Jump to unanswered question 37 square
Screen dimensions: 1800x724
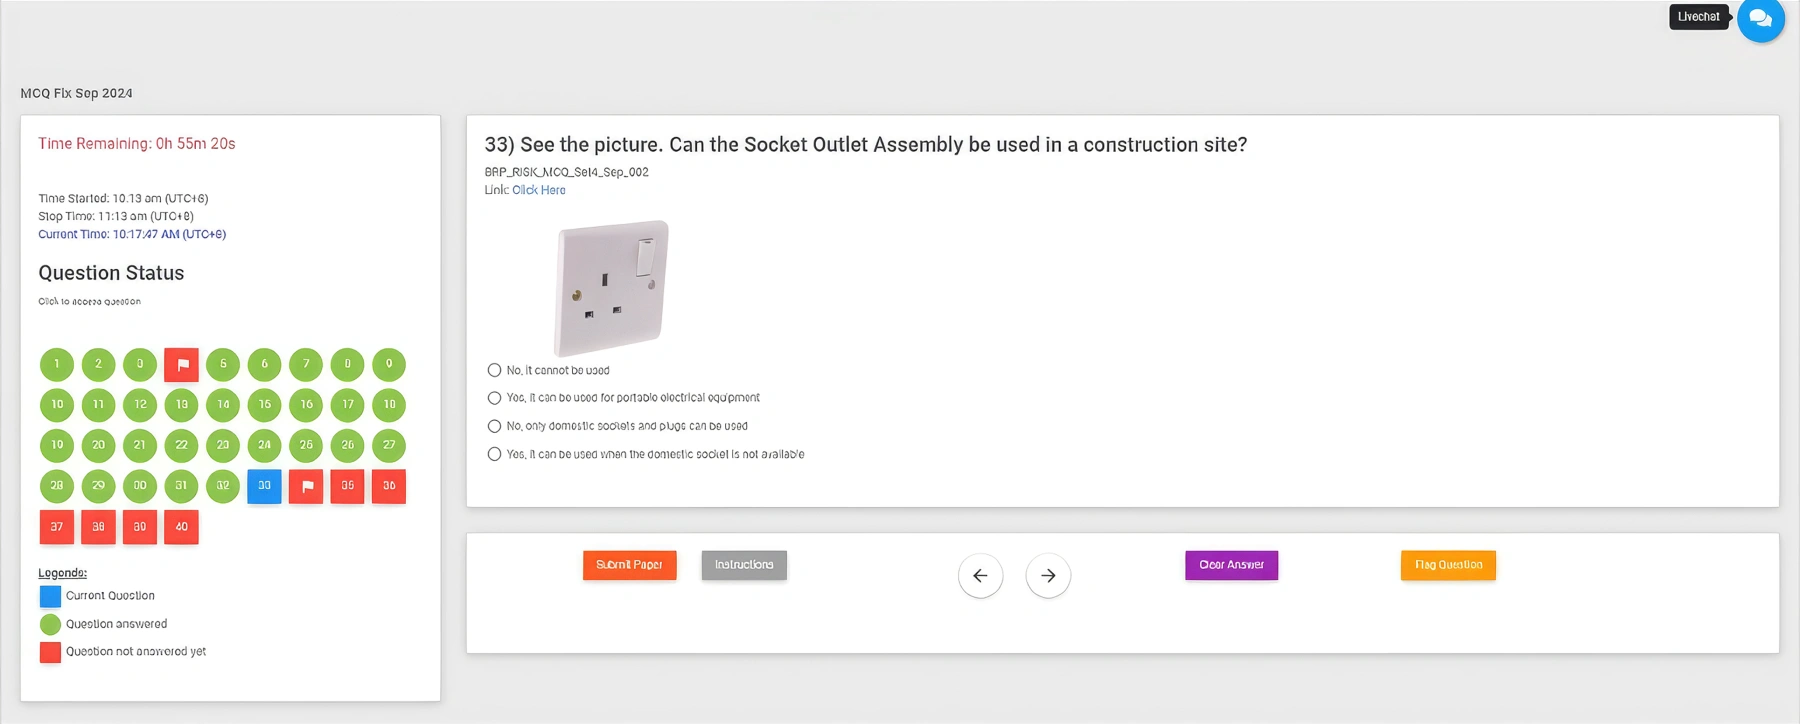click(57, 527)
